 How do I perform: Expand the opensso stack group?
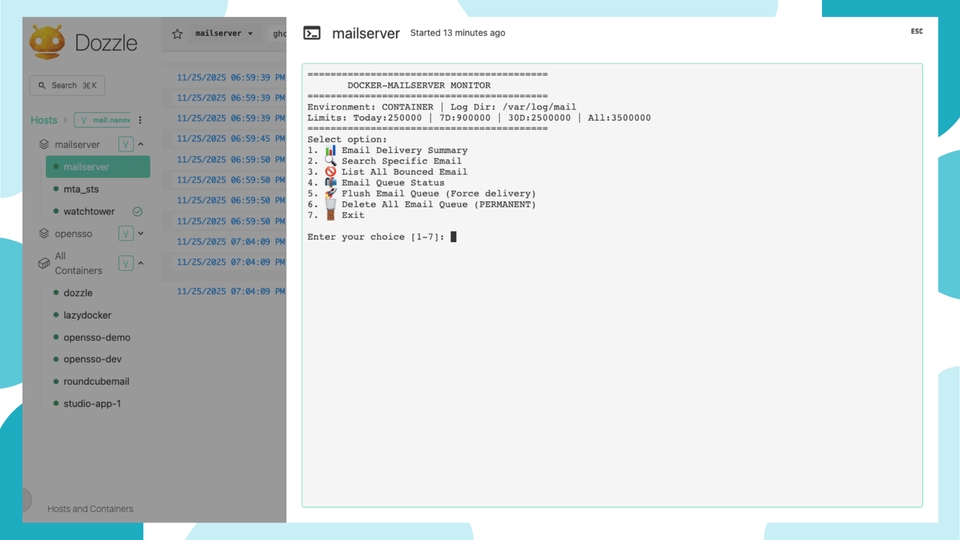click(x=141, y=233)
